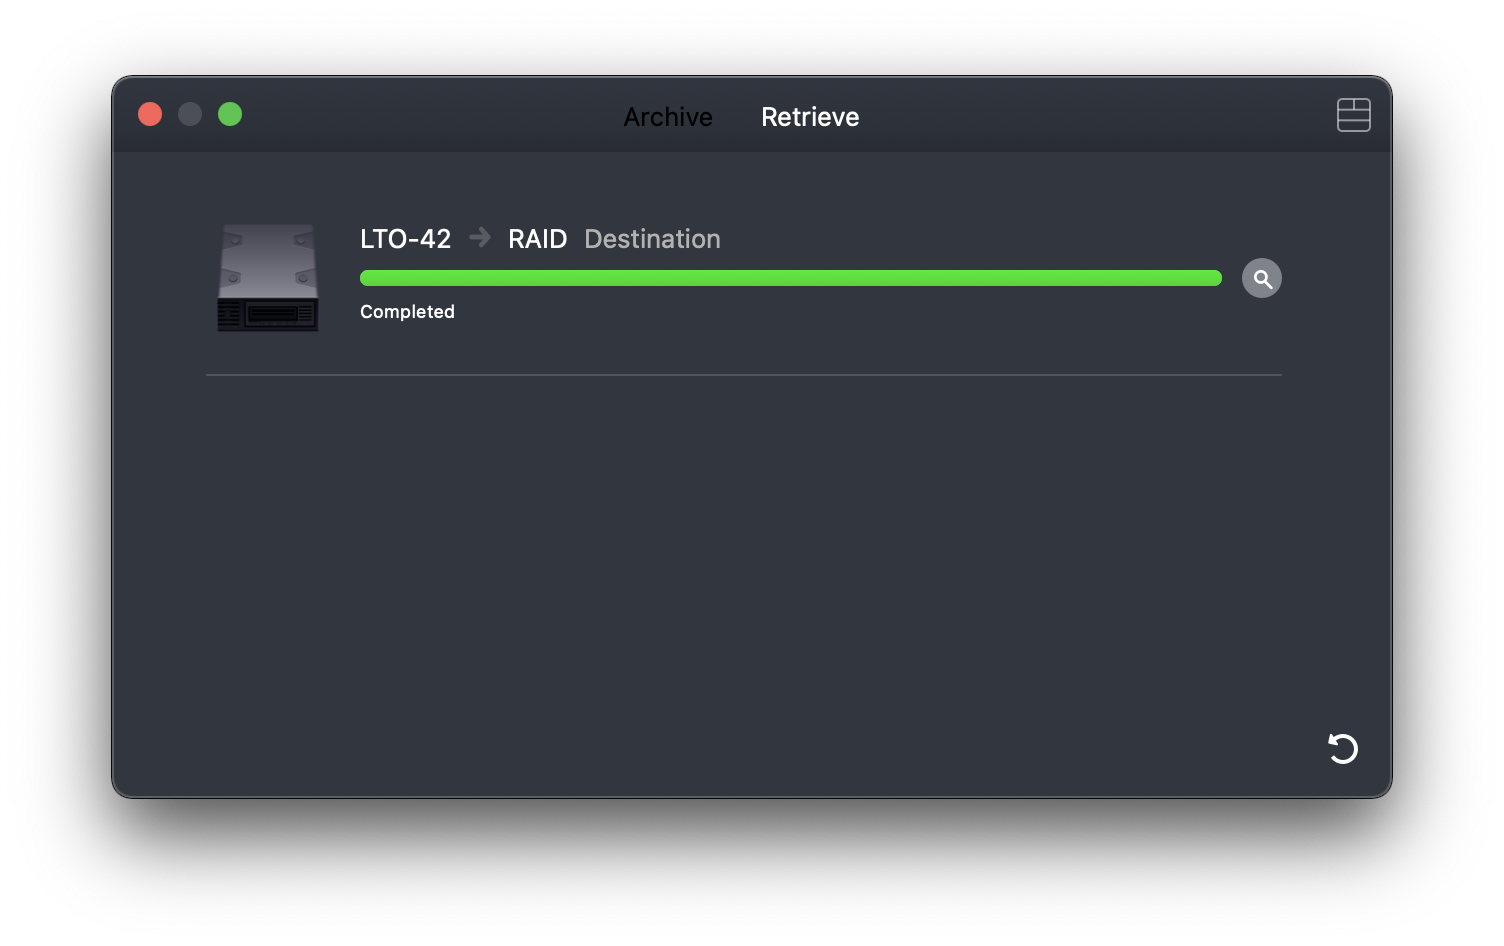
Task: Click the green completed progress bar
Action: 790,278
